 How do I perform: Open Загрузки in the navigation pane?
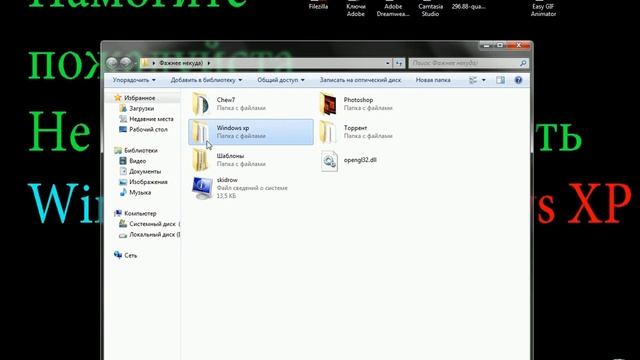pos(141,109)
